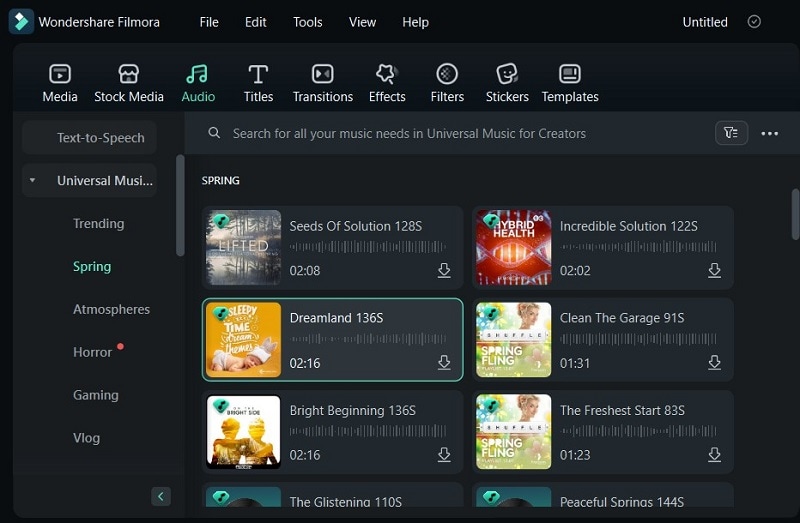The image size is (800, 523).
Task: Download Seeds Of Solution 128S track
Action: coord(444,270)
